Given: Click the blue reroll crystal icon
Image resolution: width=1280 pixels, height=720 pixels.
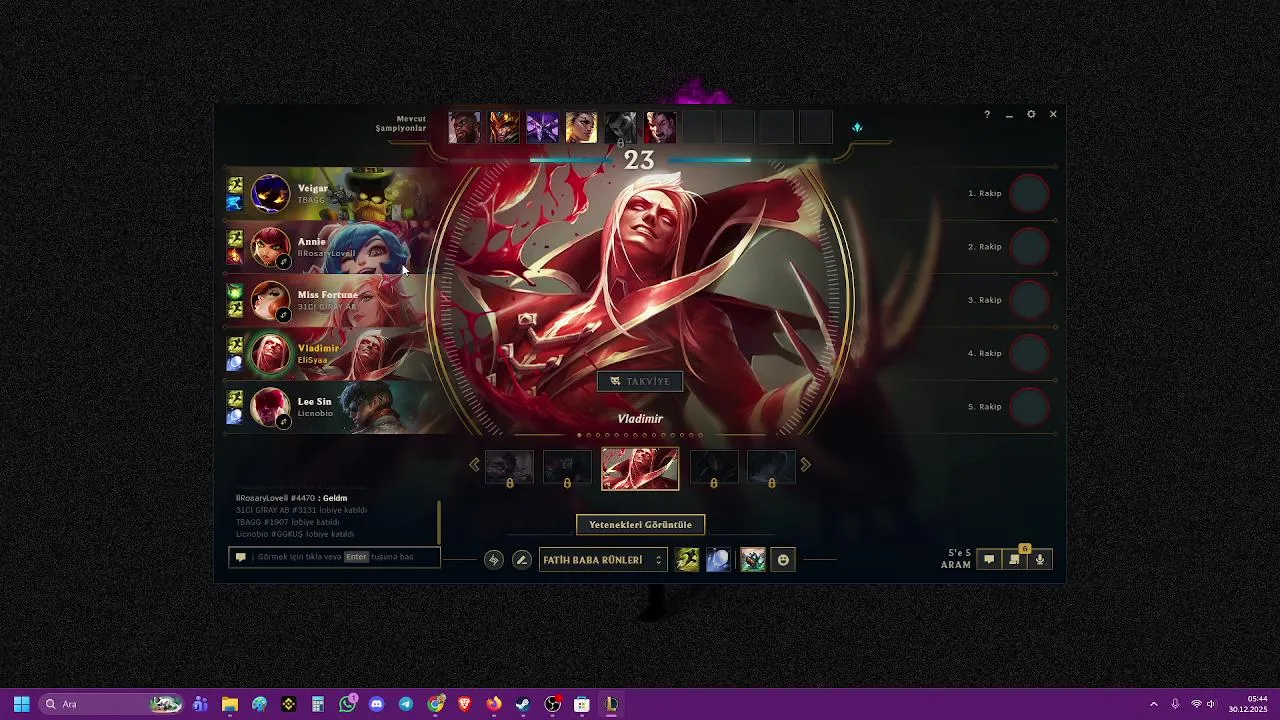Looking at the screenshot, I should [x=857, y=127].
